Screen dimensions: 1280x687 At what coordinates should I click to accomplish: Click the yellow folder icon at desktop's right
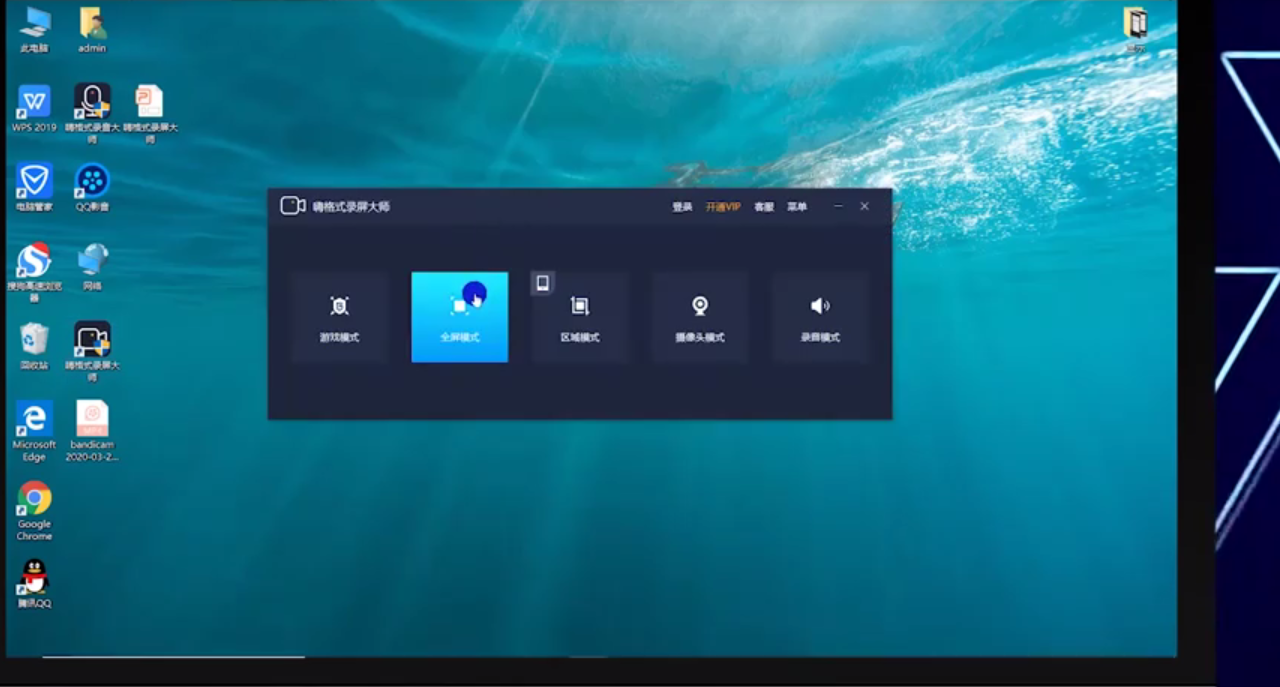click(1135, 28)
